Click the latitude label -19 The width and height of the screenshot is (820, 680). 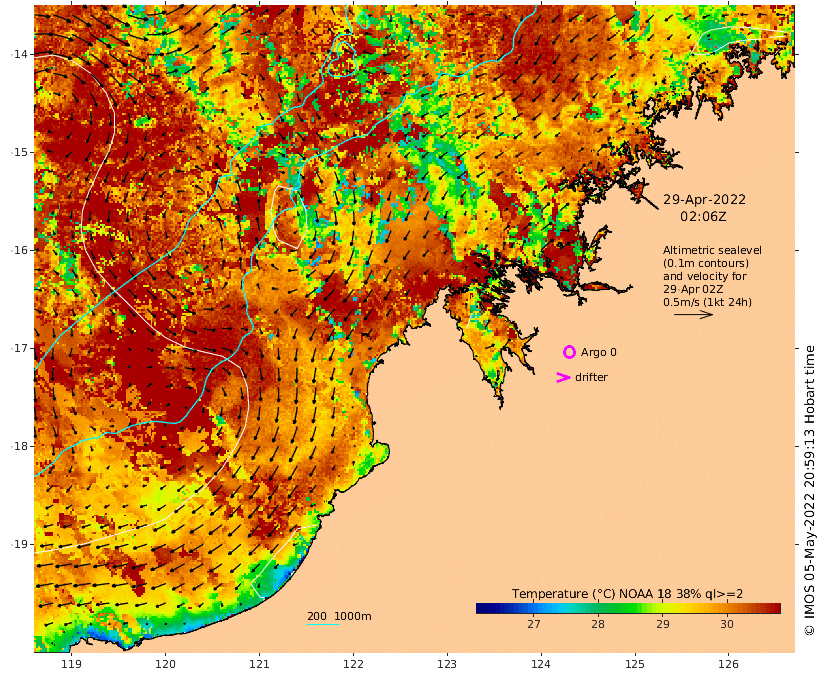(19, 544)
